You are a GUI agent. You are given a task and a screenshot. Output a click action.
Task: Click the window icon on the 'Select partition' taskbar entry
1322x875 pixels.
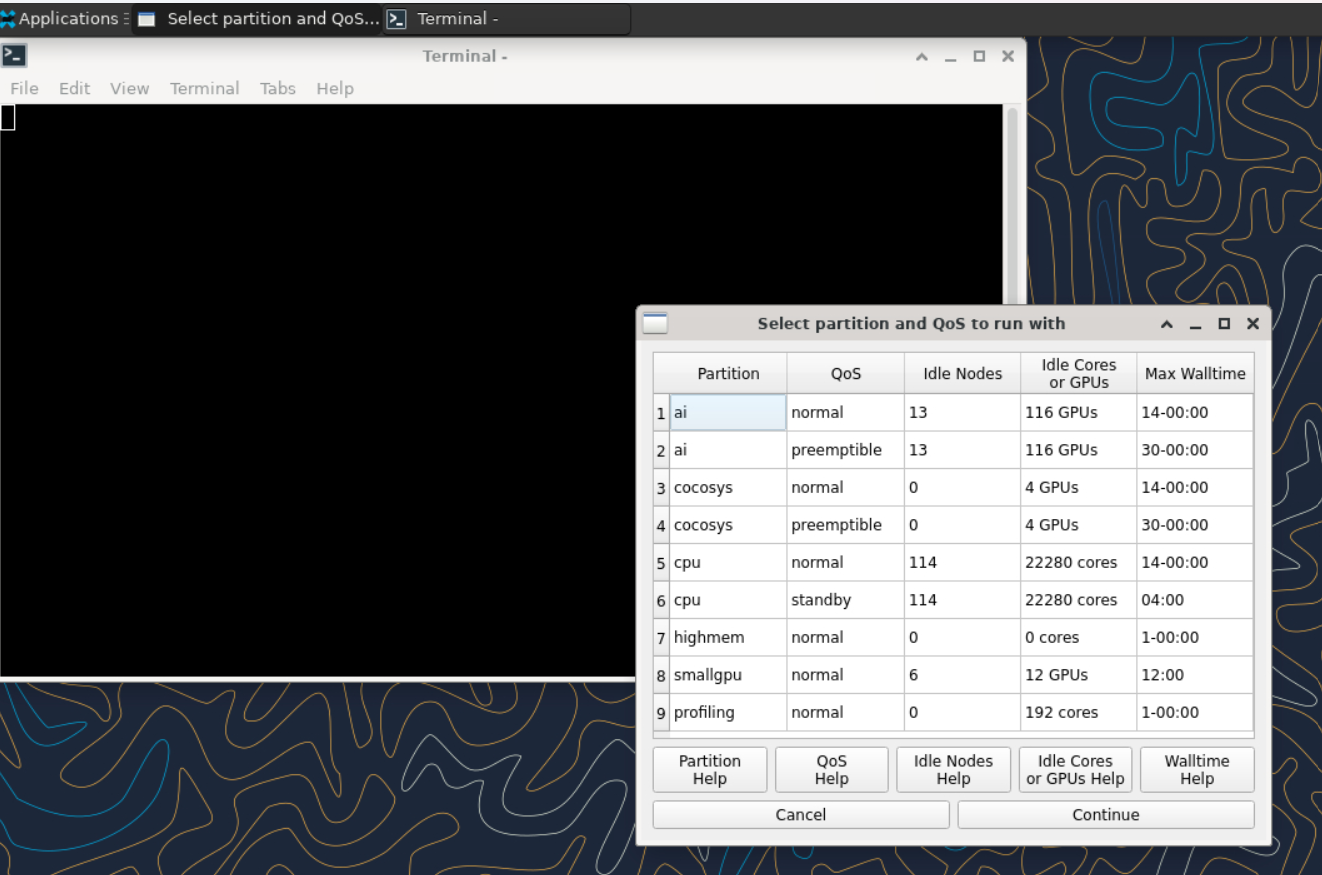(x=146, y=18)
